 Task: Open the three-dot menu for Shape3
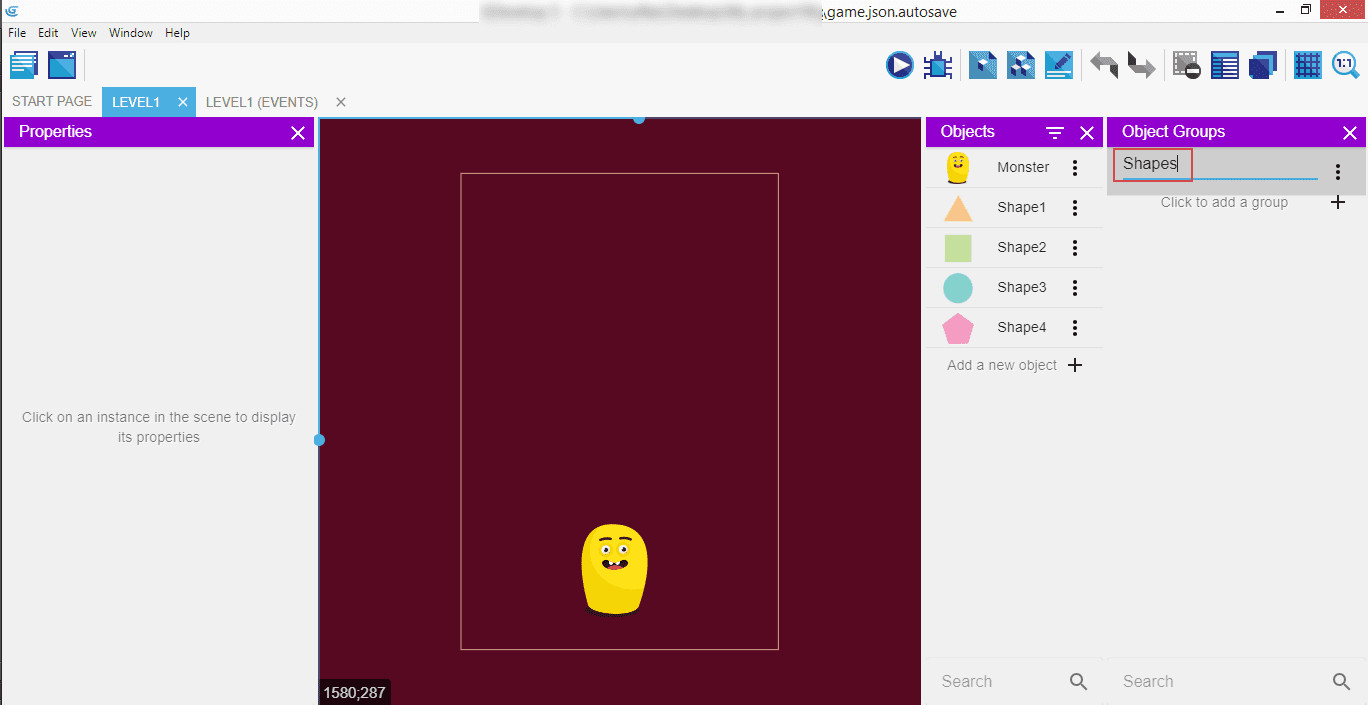coord(1075,288)
